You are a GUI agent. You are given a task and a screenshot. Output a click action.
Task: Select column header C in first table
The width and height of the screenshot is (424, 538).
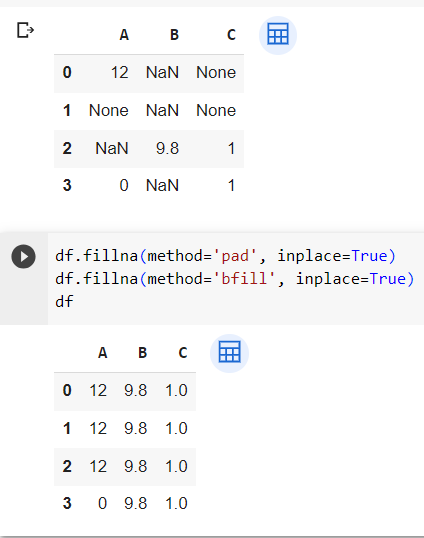point(232,35)
